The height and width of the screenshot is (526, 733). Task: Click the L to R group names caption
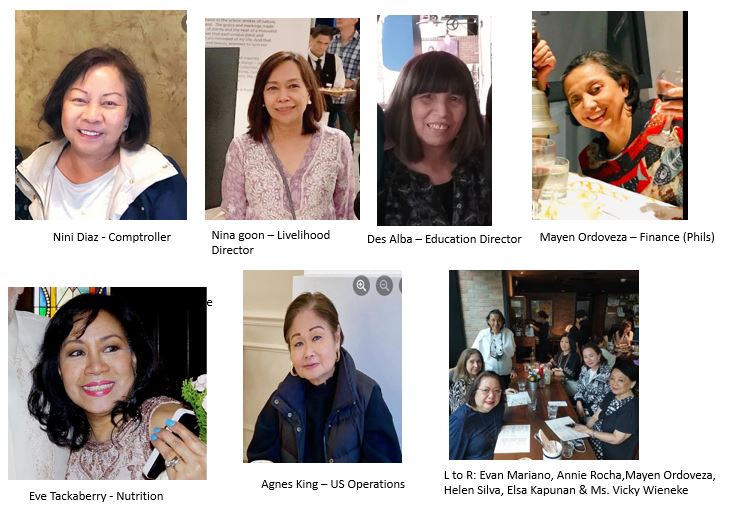click(580, 483)
